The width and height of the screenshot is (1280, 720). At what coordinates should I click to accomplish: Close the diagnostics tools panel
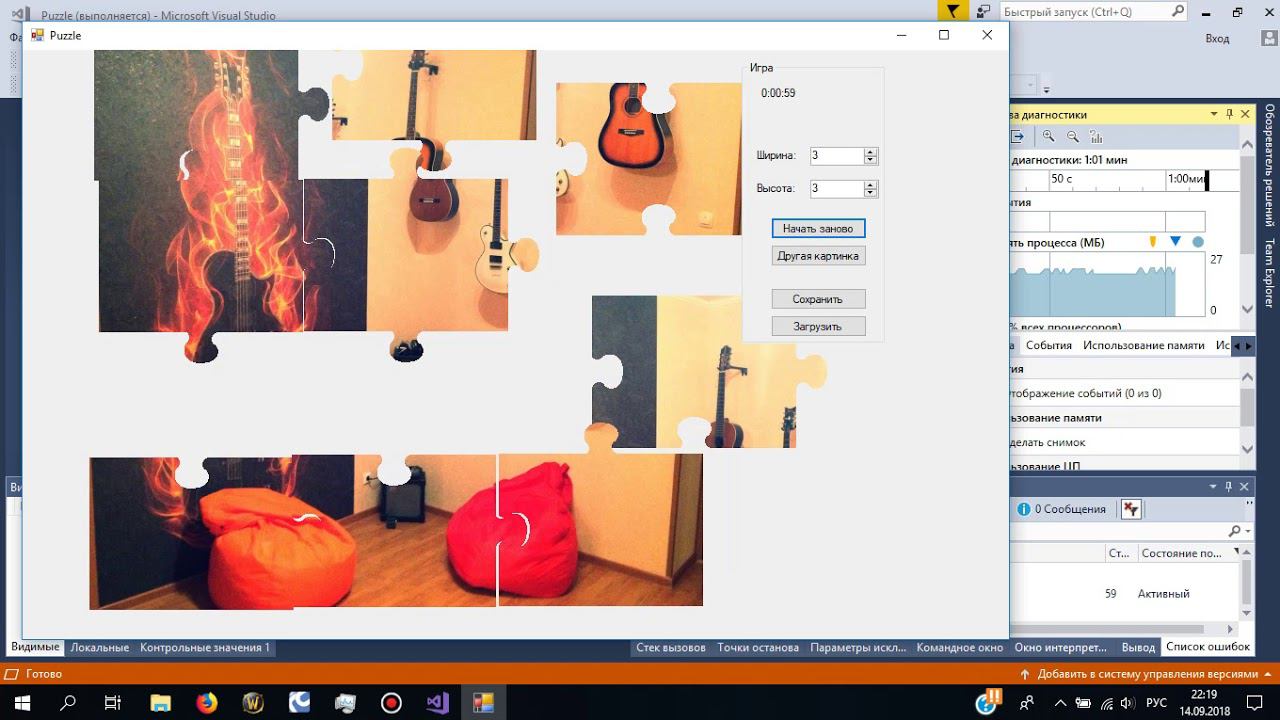pyautogui.click(x=1246, y=114)
